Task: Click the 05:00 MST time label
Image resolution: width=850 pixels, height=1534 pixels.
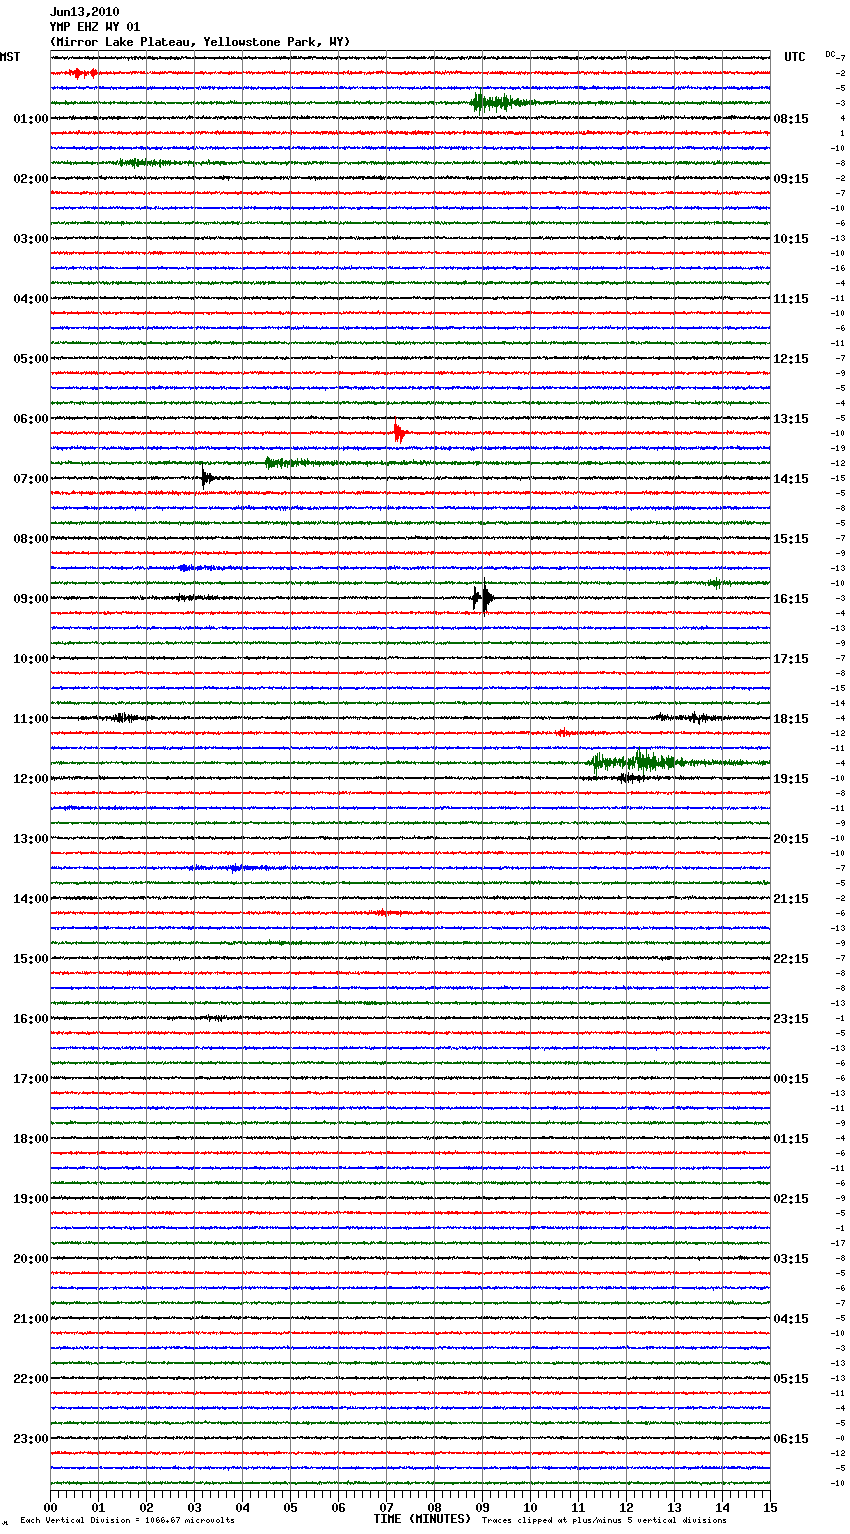Action: click(x=31, y=359)
